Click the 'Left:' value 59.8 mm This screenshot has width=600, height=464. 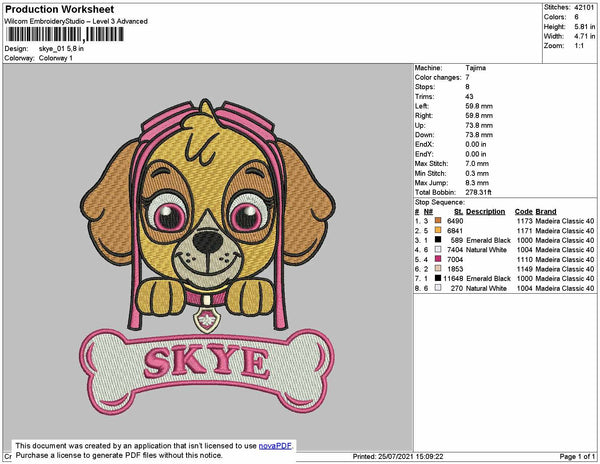(x=479, y=106)
